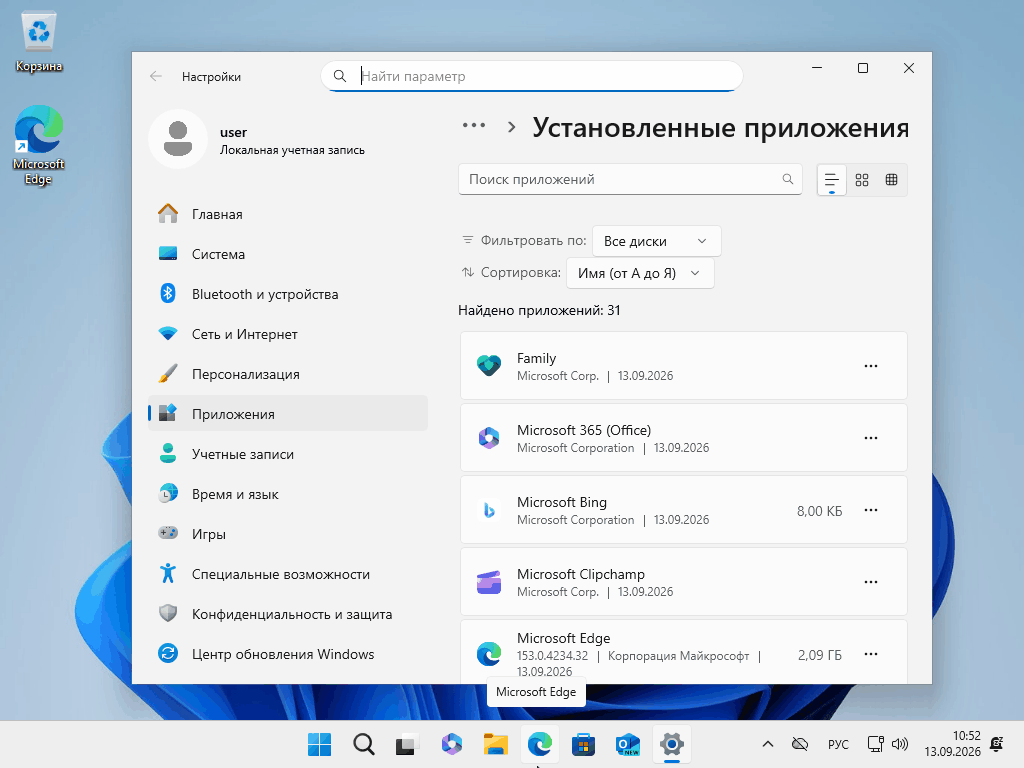Open Сеть и Интернет section
Viewport: 1024px width, 768px height.
(287, 334)
